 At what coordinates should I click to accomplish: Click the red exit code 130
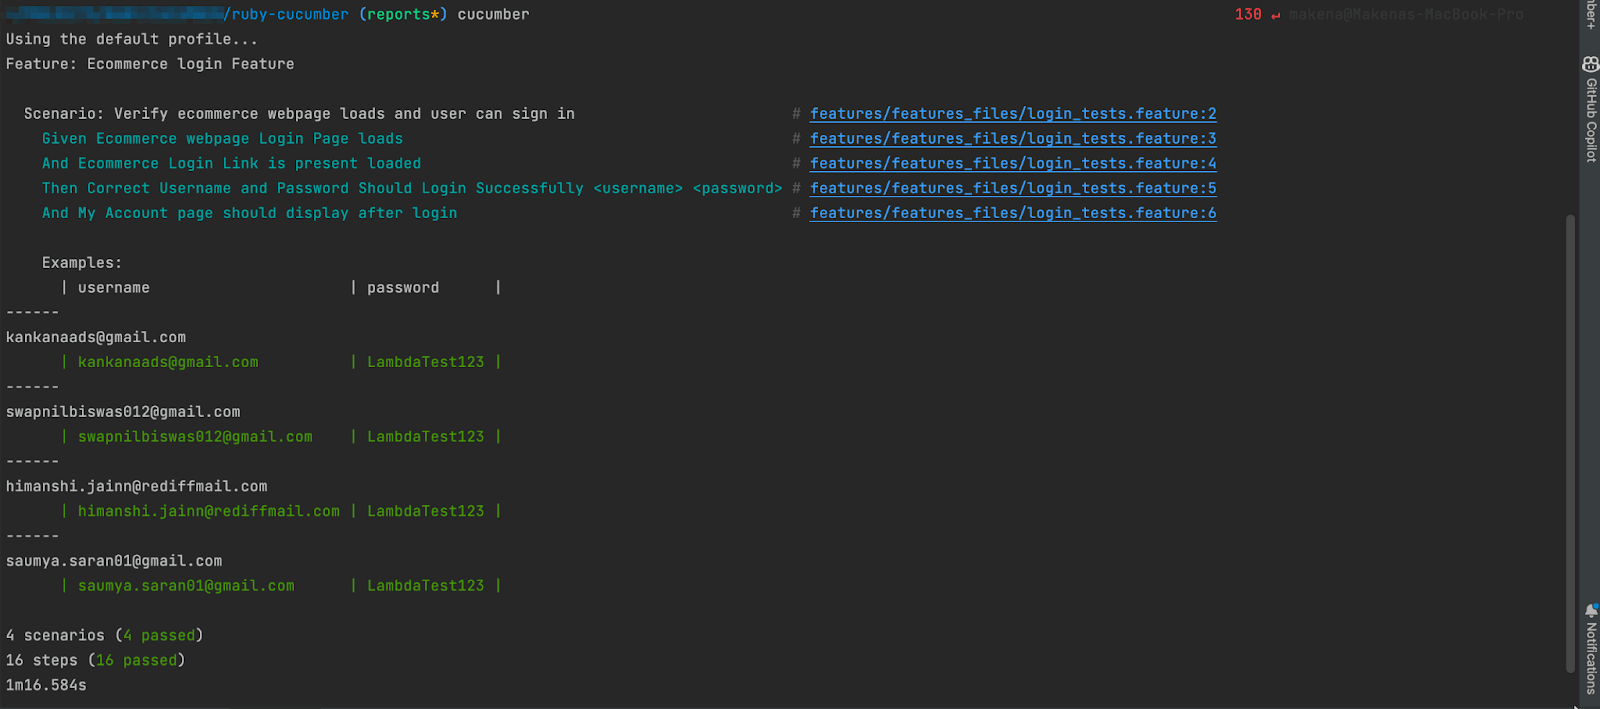coord(1248,15)
